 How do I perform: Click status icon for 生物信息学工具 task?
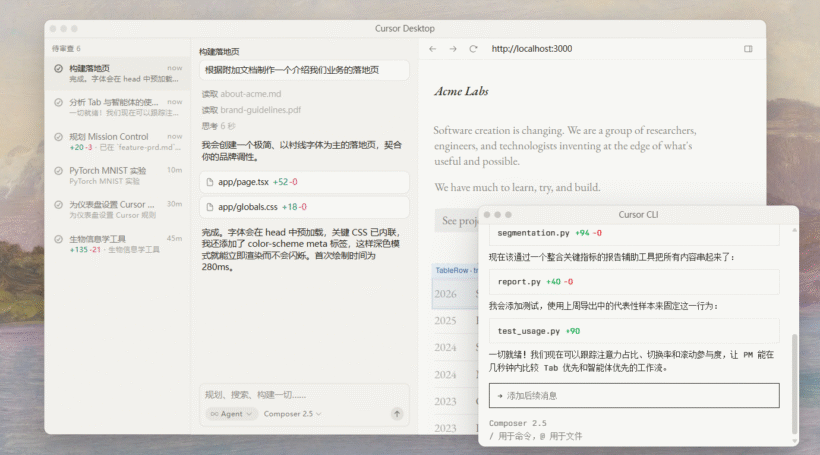click(59, 239)
